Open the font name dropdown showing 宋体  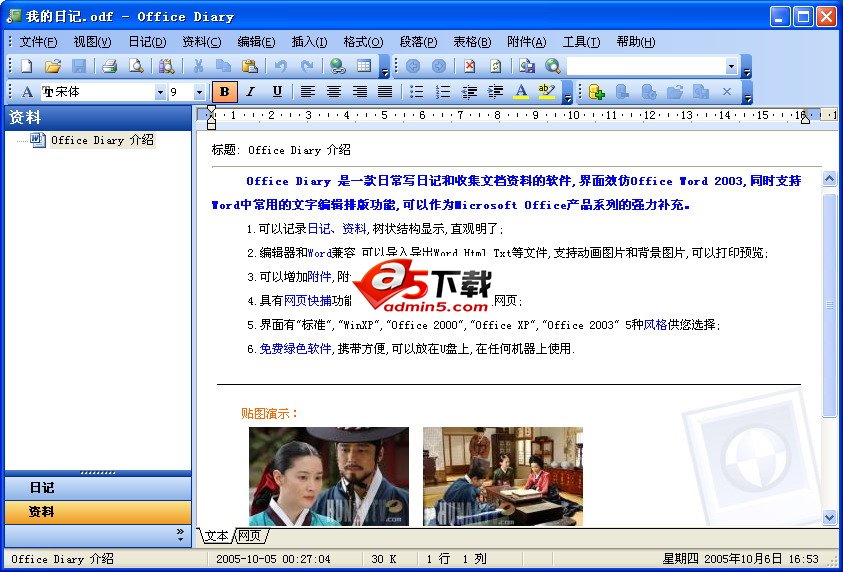point(160,92)
